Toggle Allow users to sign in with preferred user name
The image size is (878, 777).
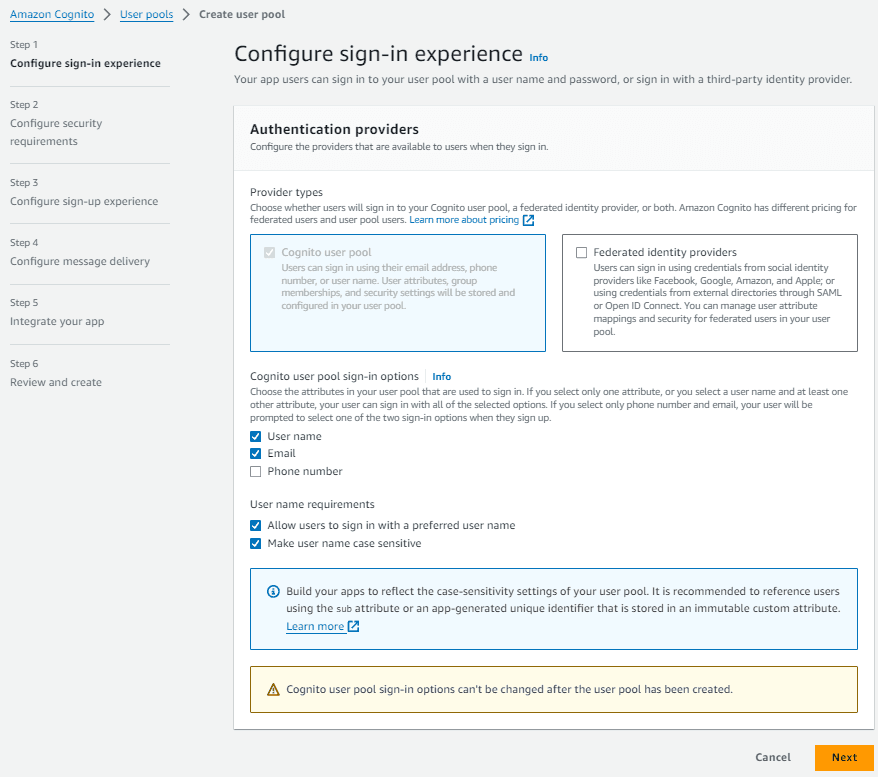[255, 526]
